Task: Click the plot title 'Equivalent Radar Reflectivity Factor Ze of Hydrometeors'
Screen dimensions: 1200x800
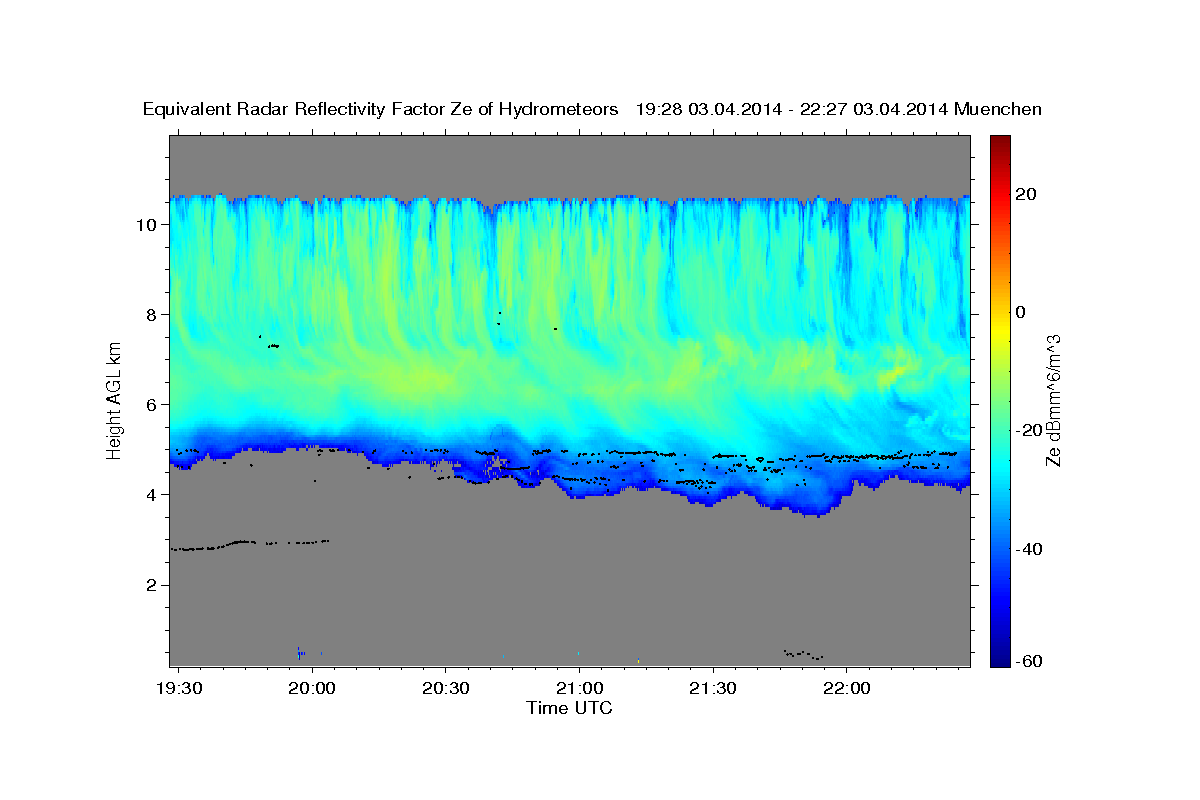Action: (381, 109)
